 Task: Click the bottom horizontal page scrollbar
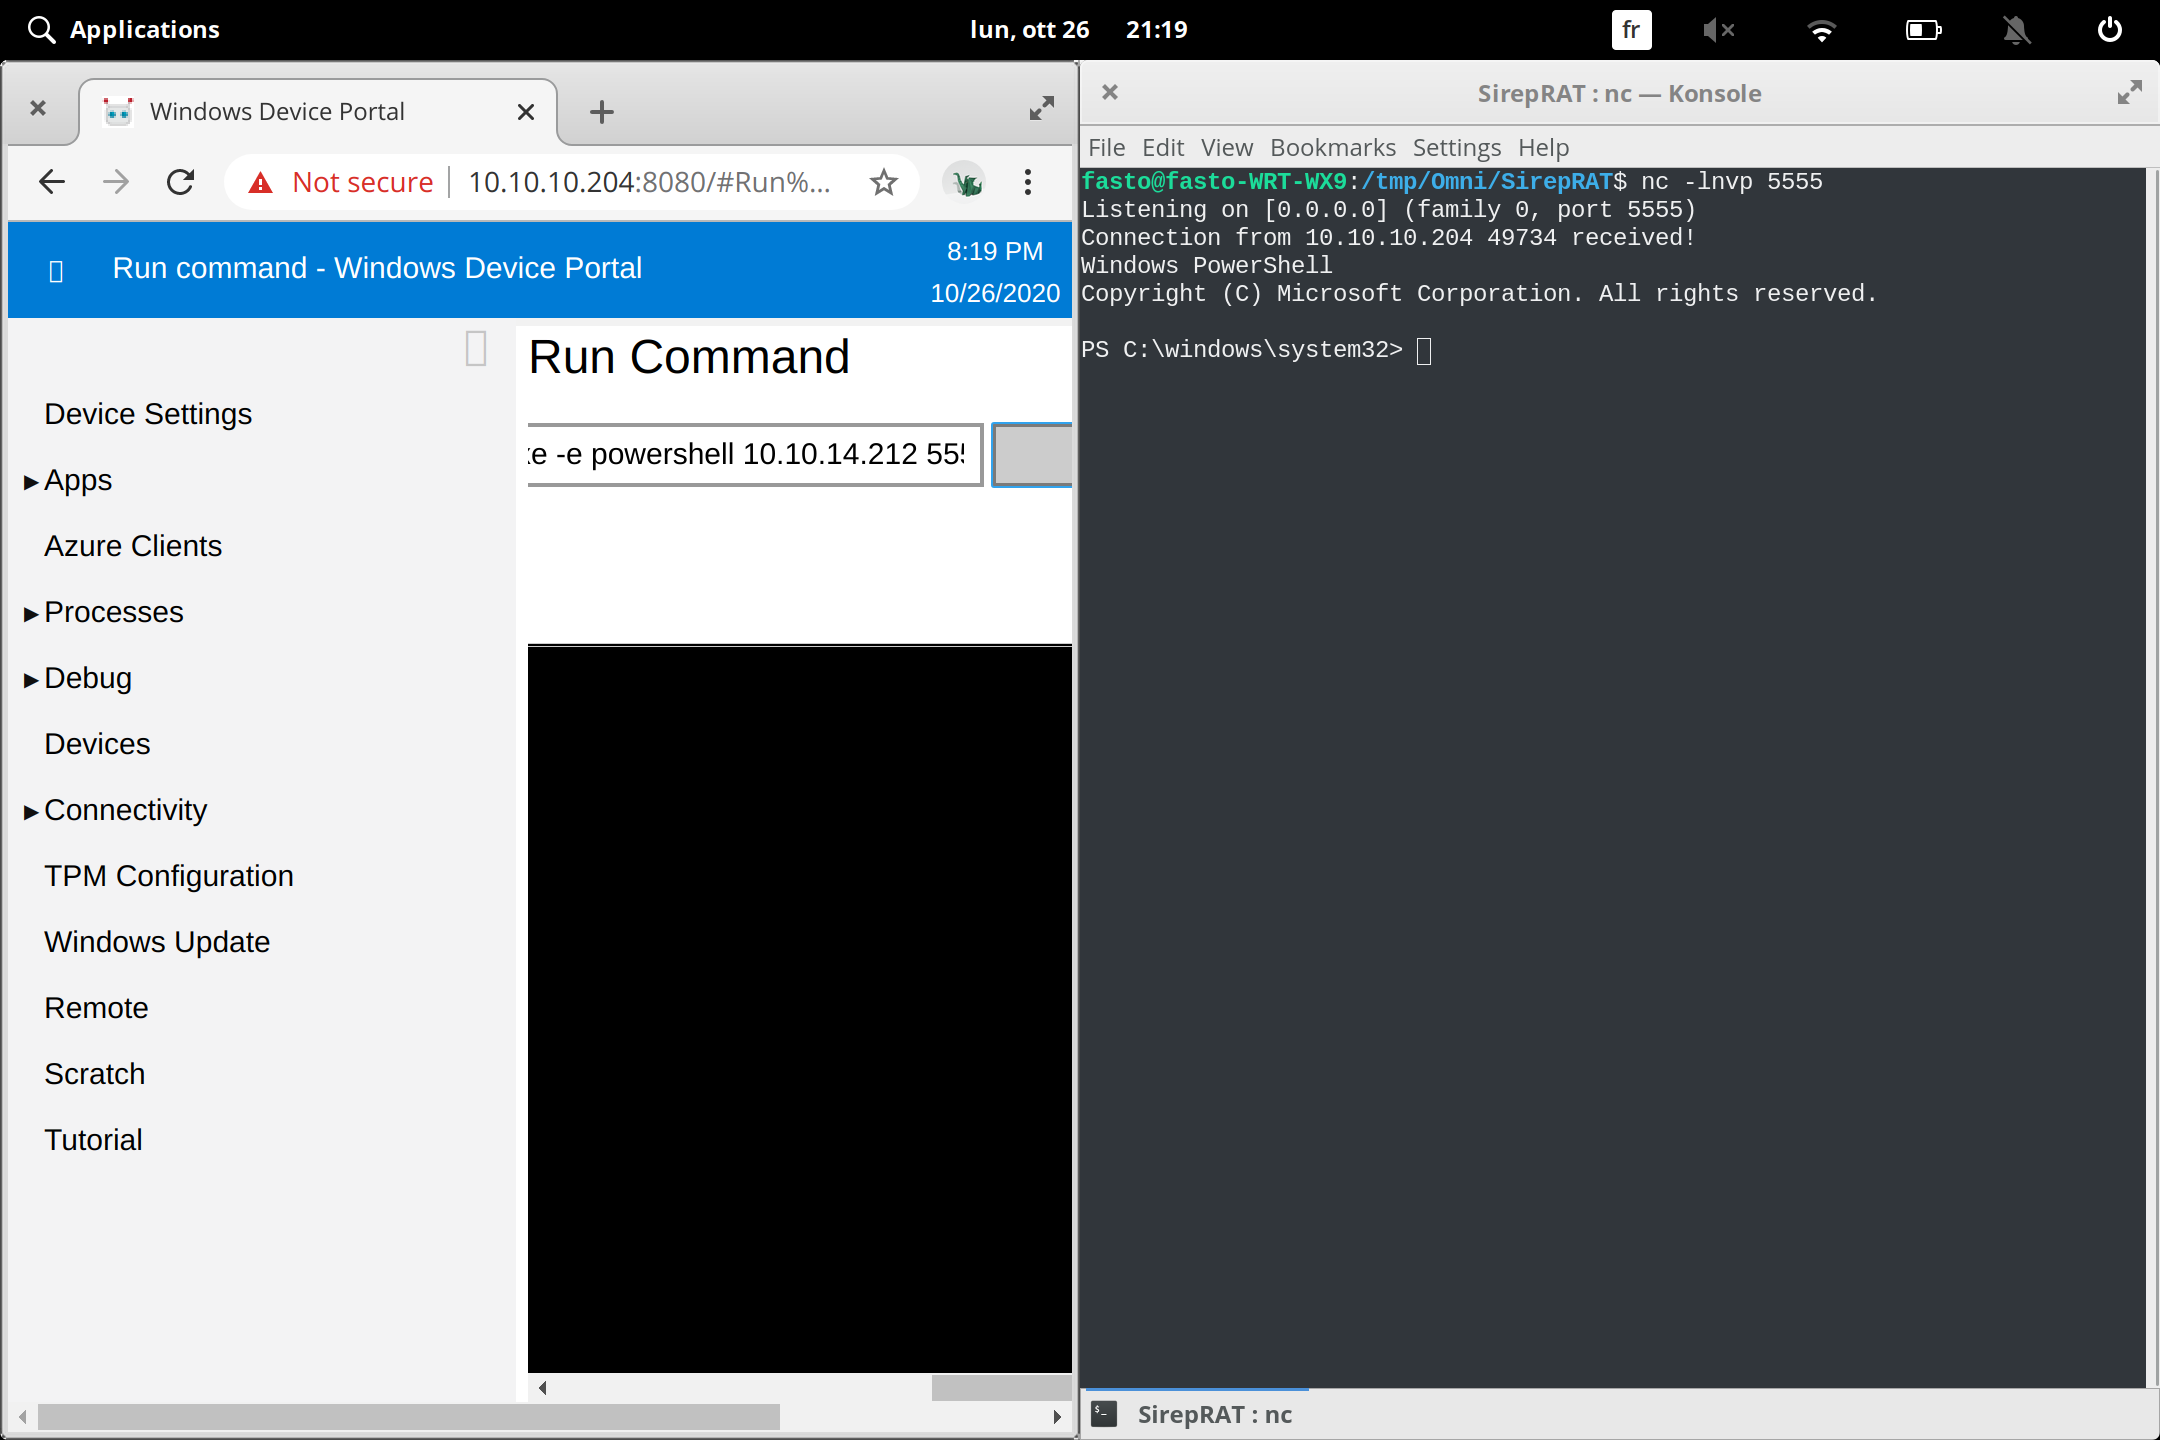pos(408,1416)
